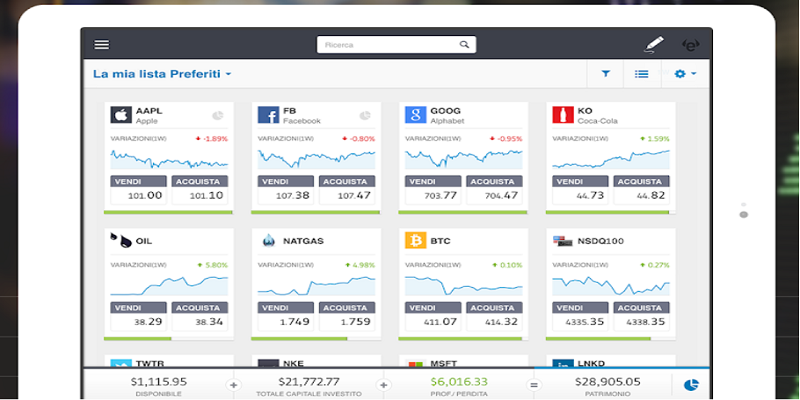Click the Bitcoin BTC icon
Viewport: 800px width, 400px height.
click(x=415, y=241)
